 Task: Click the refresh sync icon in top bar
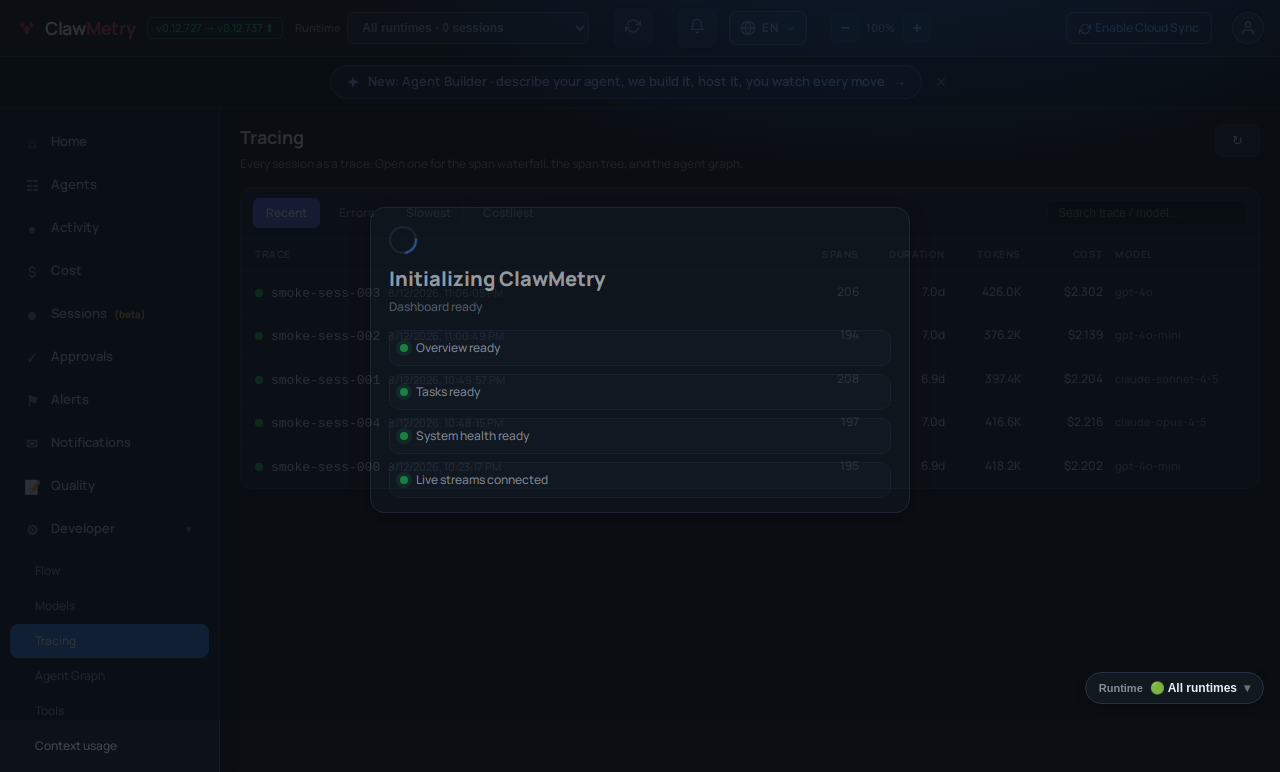click(633, 27)
